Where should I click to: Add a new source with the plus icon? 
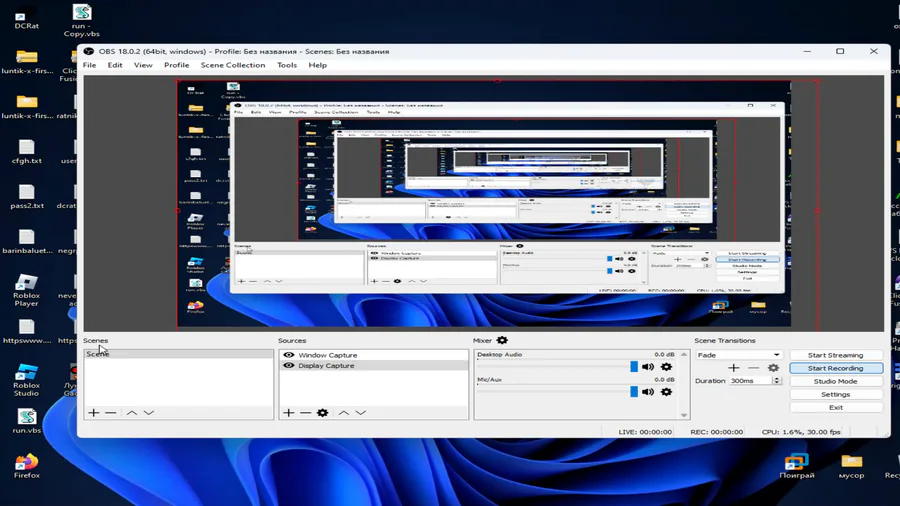[x=289, y=412]
